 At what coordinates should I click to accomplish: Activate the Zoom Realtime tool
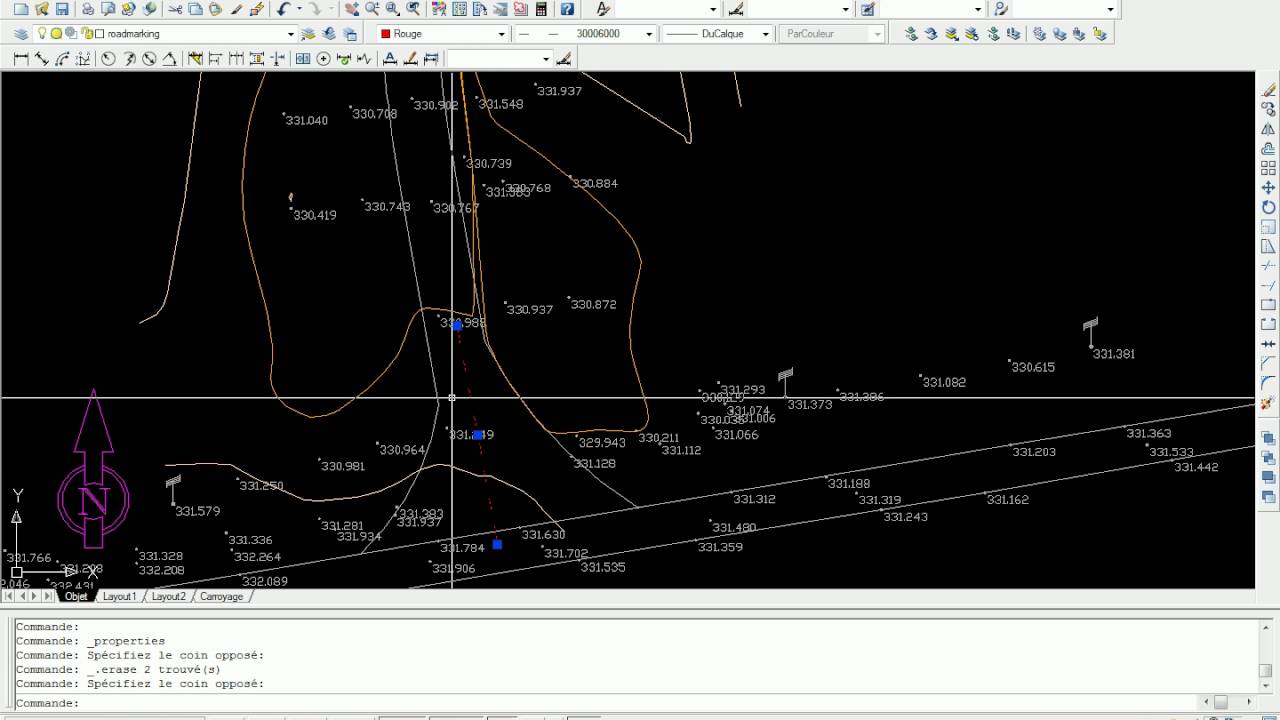click(x=372, y=9)
